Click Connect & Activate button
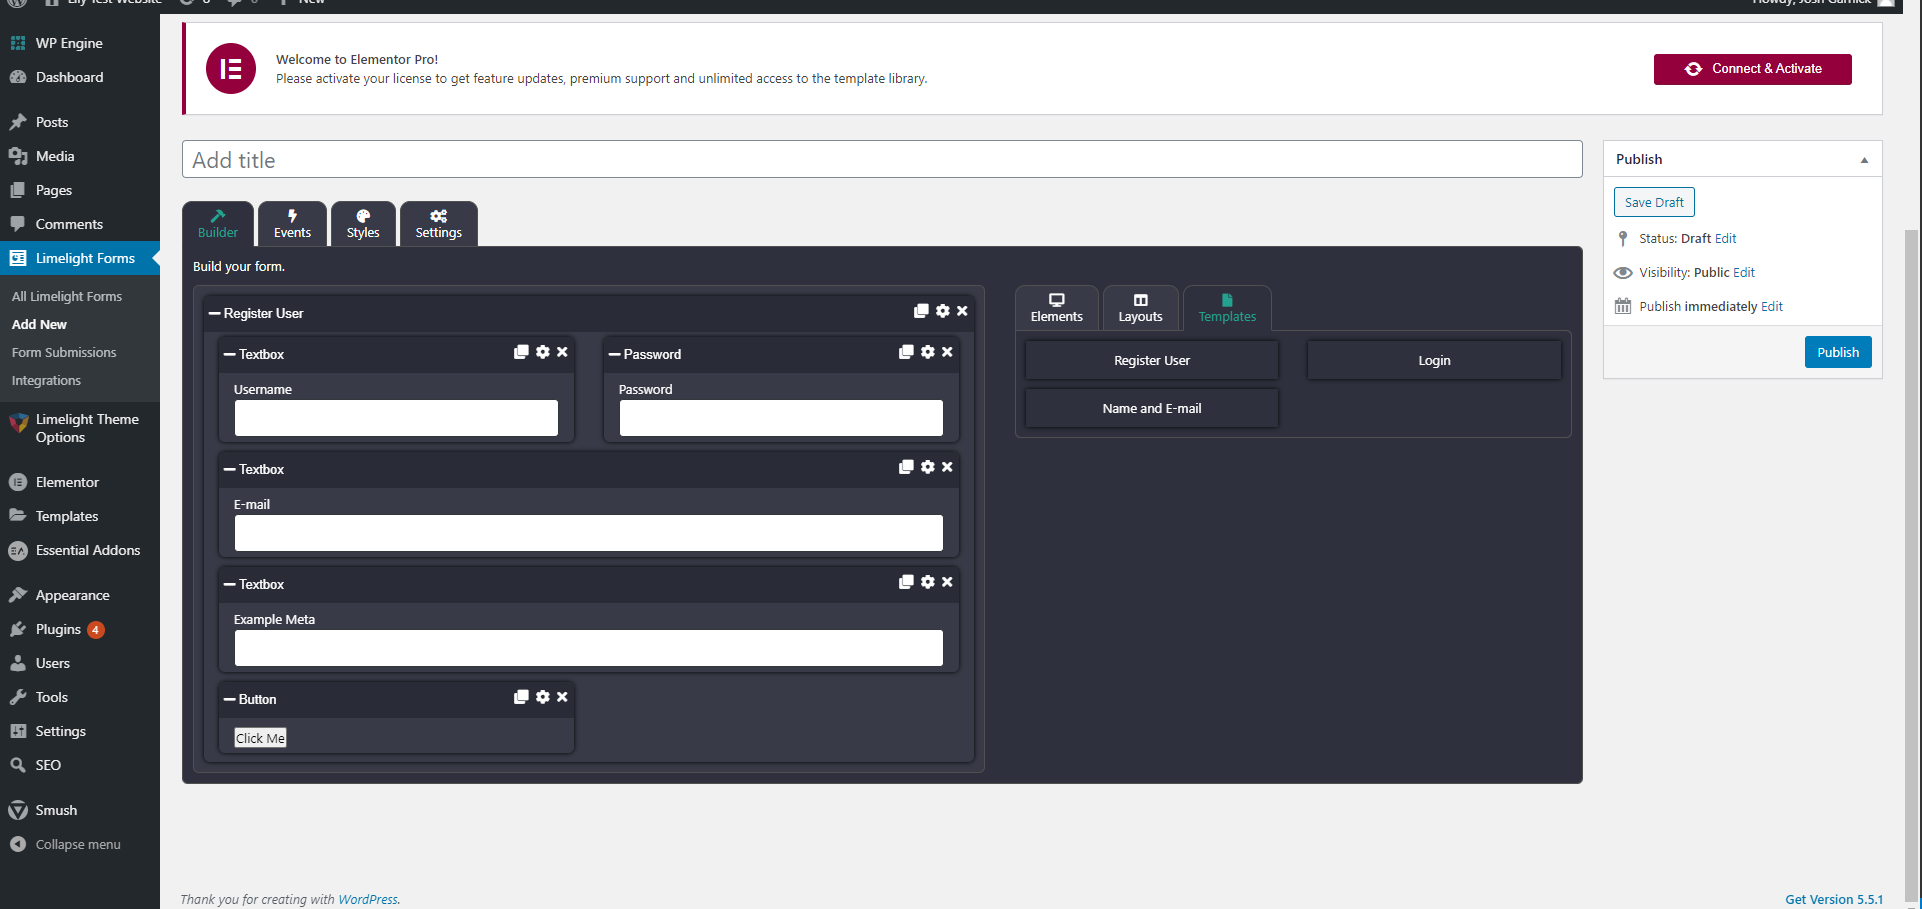Image resolution: width=1922 pixels, height=909 pixels. pos(1752,69)
